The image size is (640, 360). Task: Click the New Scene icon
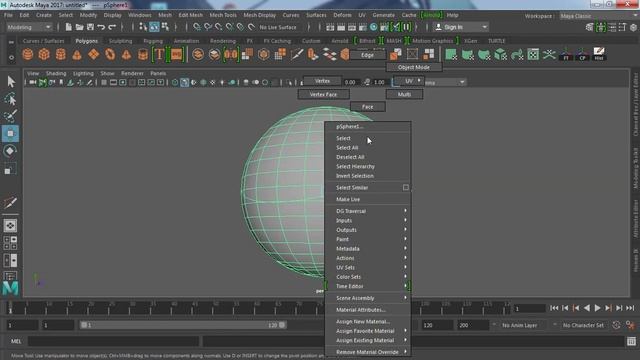69,27
